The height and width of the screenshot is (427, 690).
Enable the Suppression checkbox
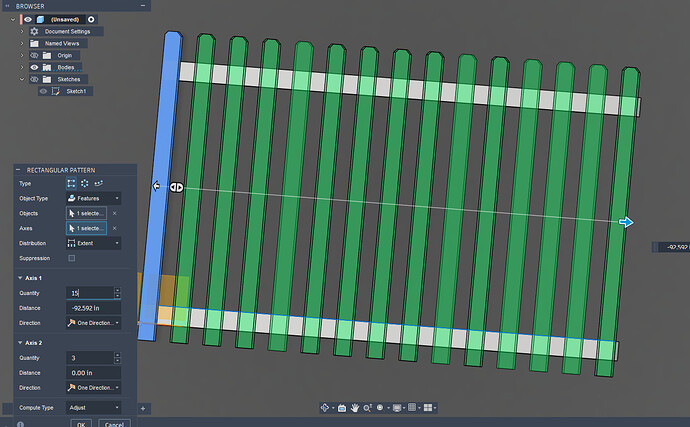pyautogui.click(x=71, y=258)
